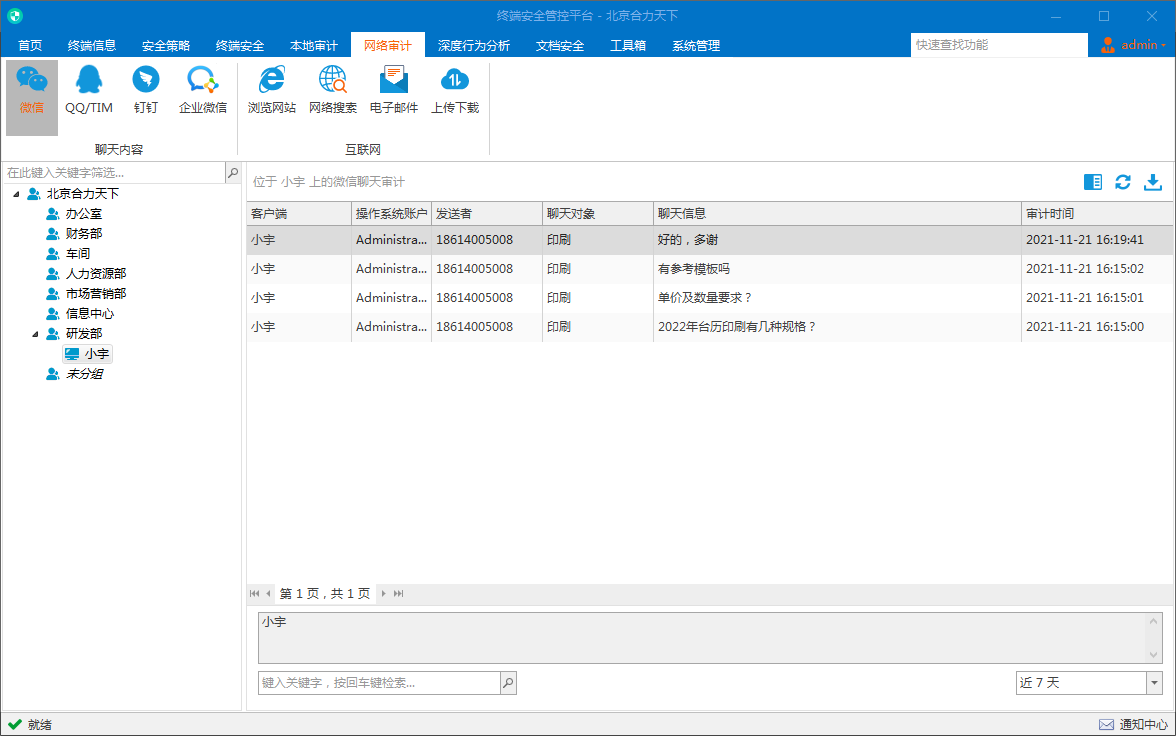Image resolution: width=1176 pixels, height=736 pixels.
Task: Click the tree filter search icon
Action: [x=233, y=173]
